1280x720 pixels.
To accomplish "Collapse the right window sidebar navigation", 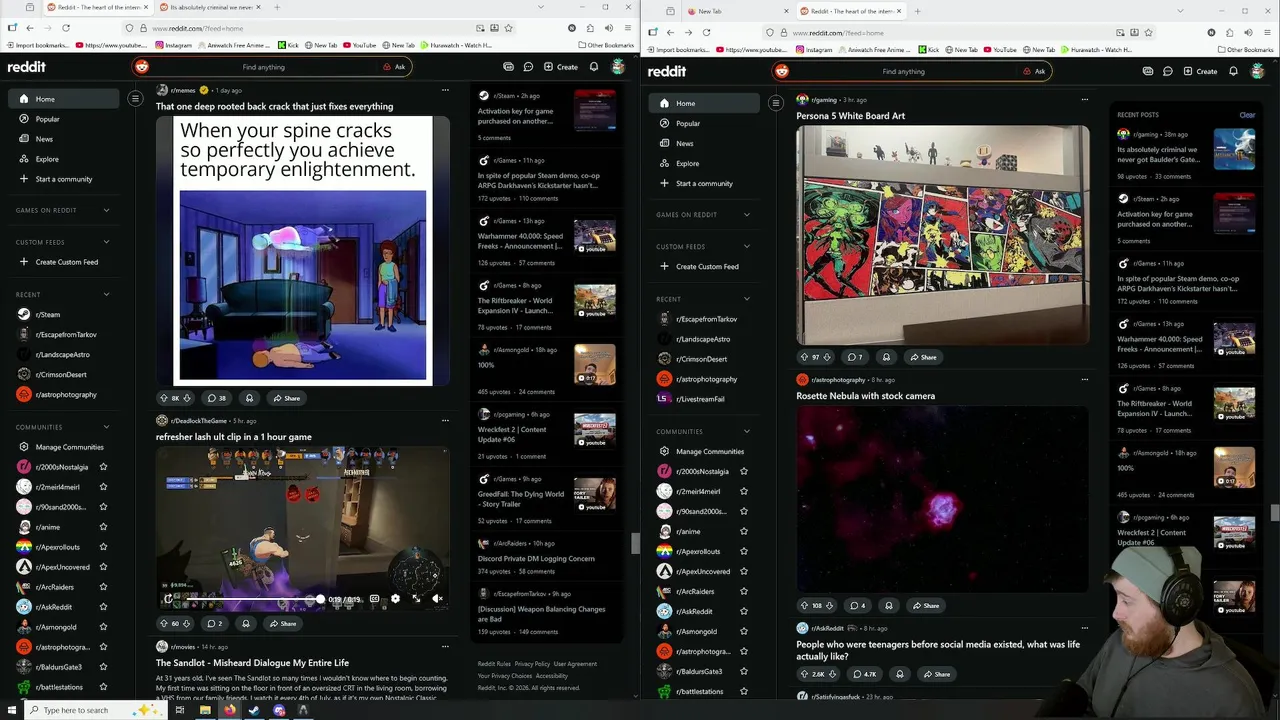I will click(775, 103).
